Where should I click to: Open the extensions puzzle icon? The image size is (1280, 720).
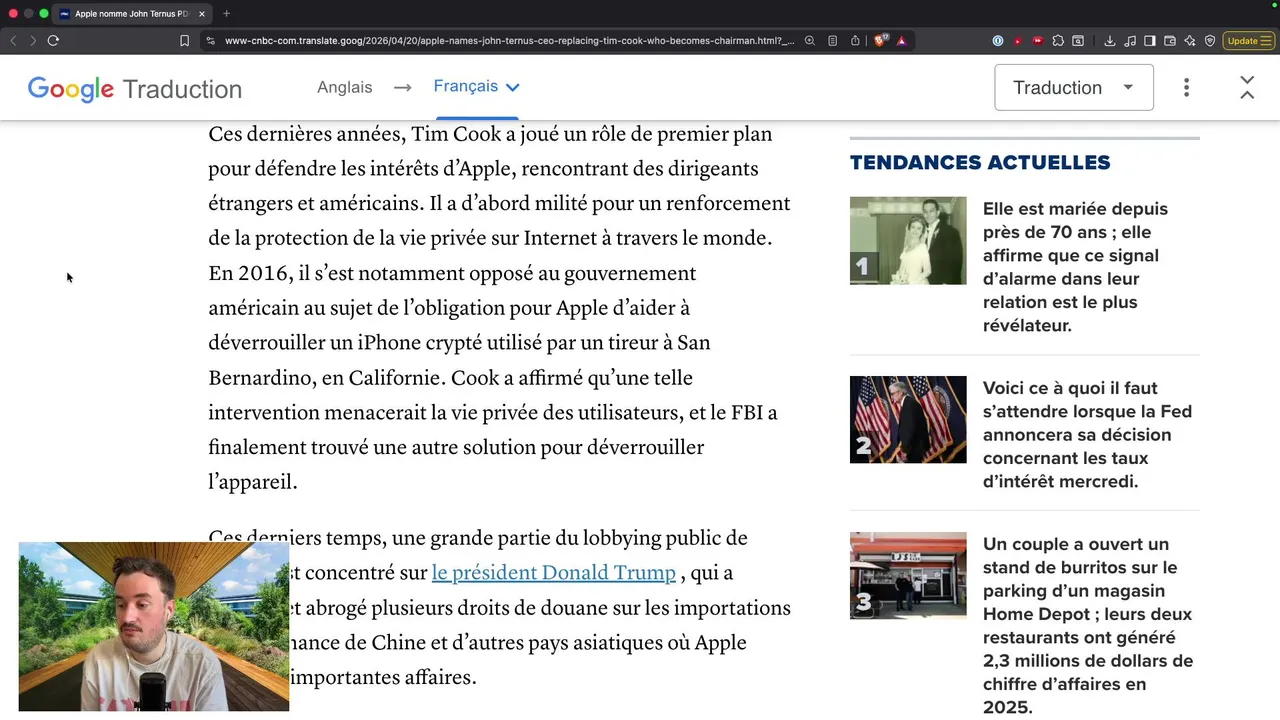coord(1058,41)
